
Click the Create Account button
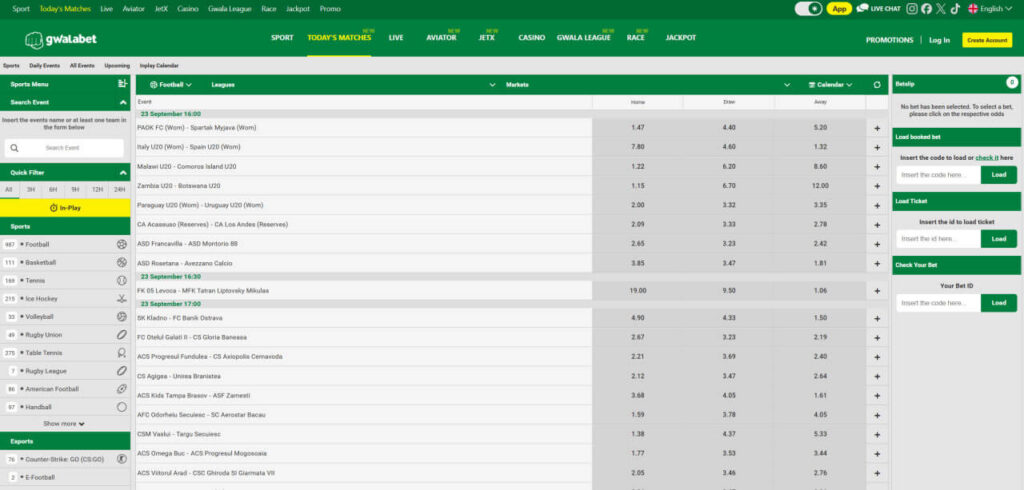click(987, 40)
